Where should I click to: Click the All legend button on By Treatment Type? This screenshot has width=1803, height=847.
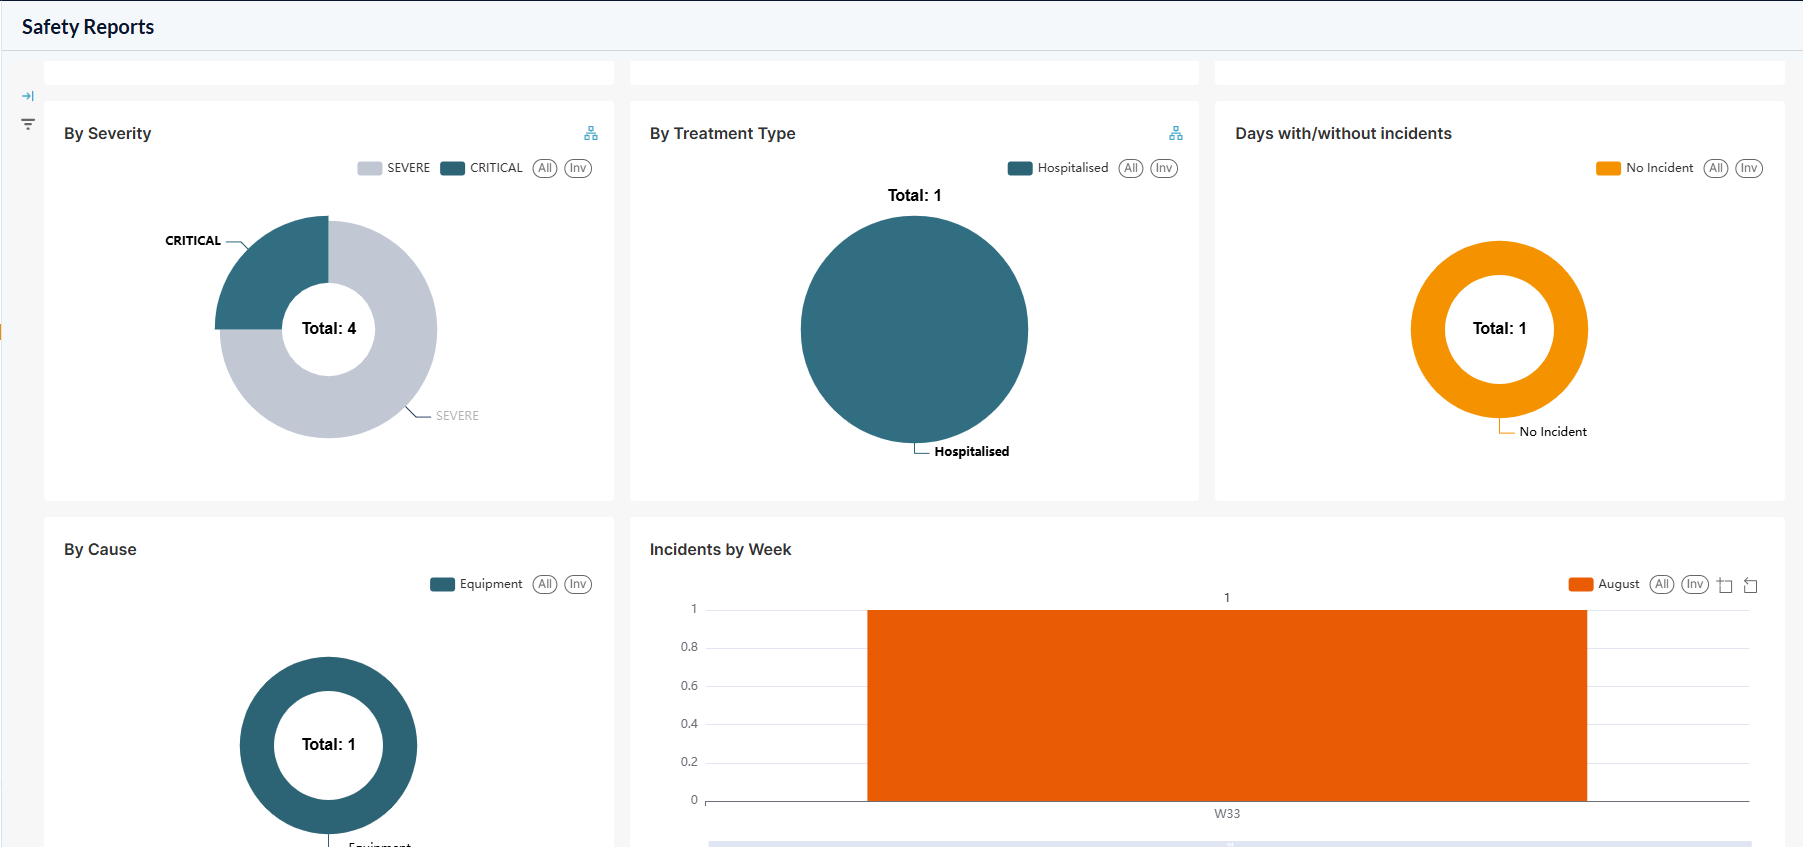point(1131,168)
